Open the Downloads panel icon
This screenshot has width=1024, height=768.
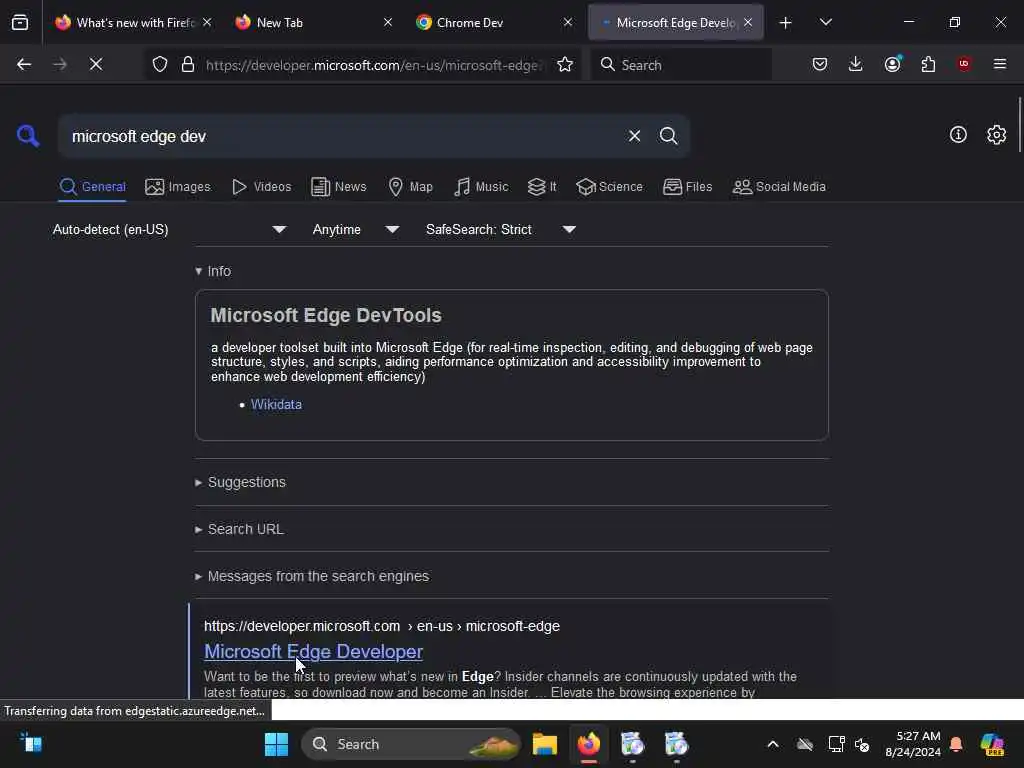[856, 64]
